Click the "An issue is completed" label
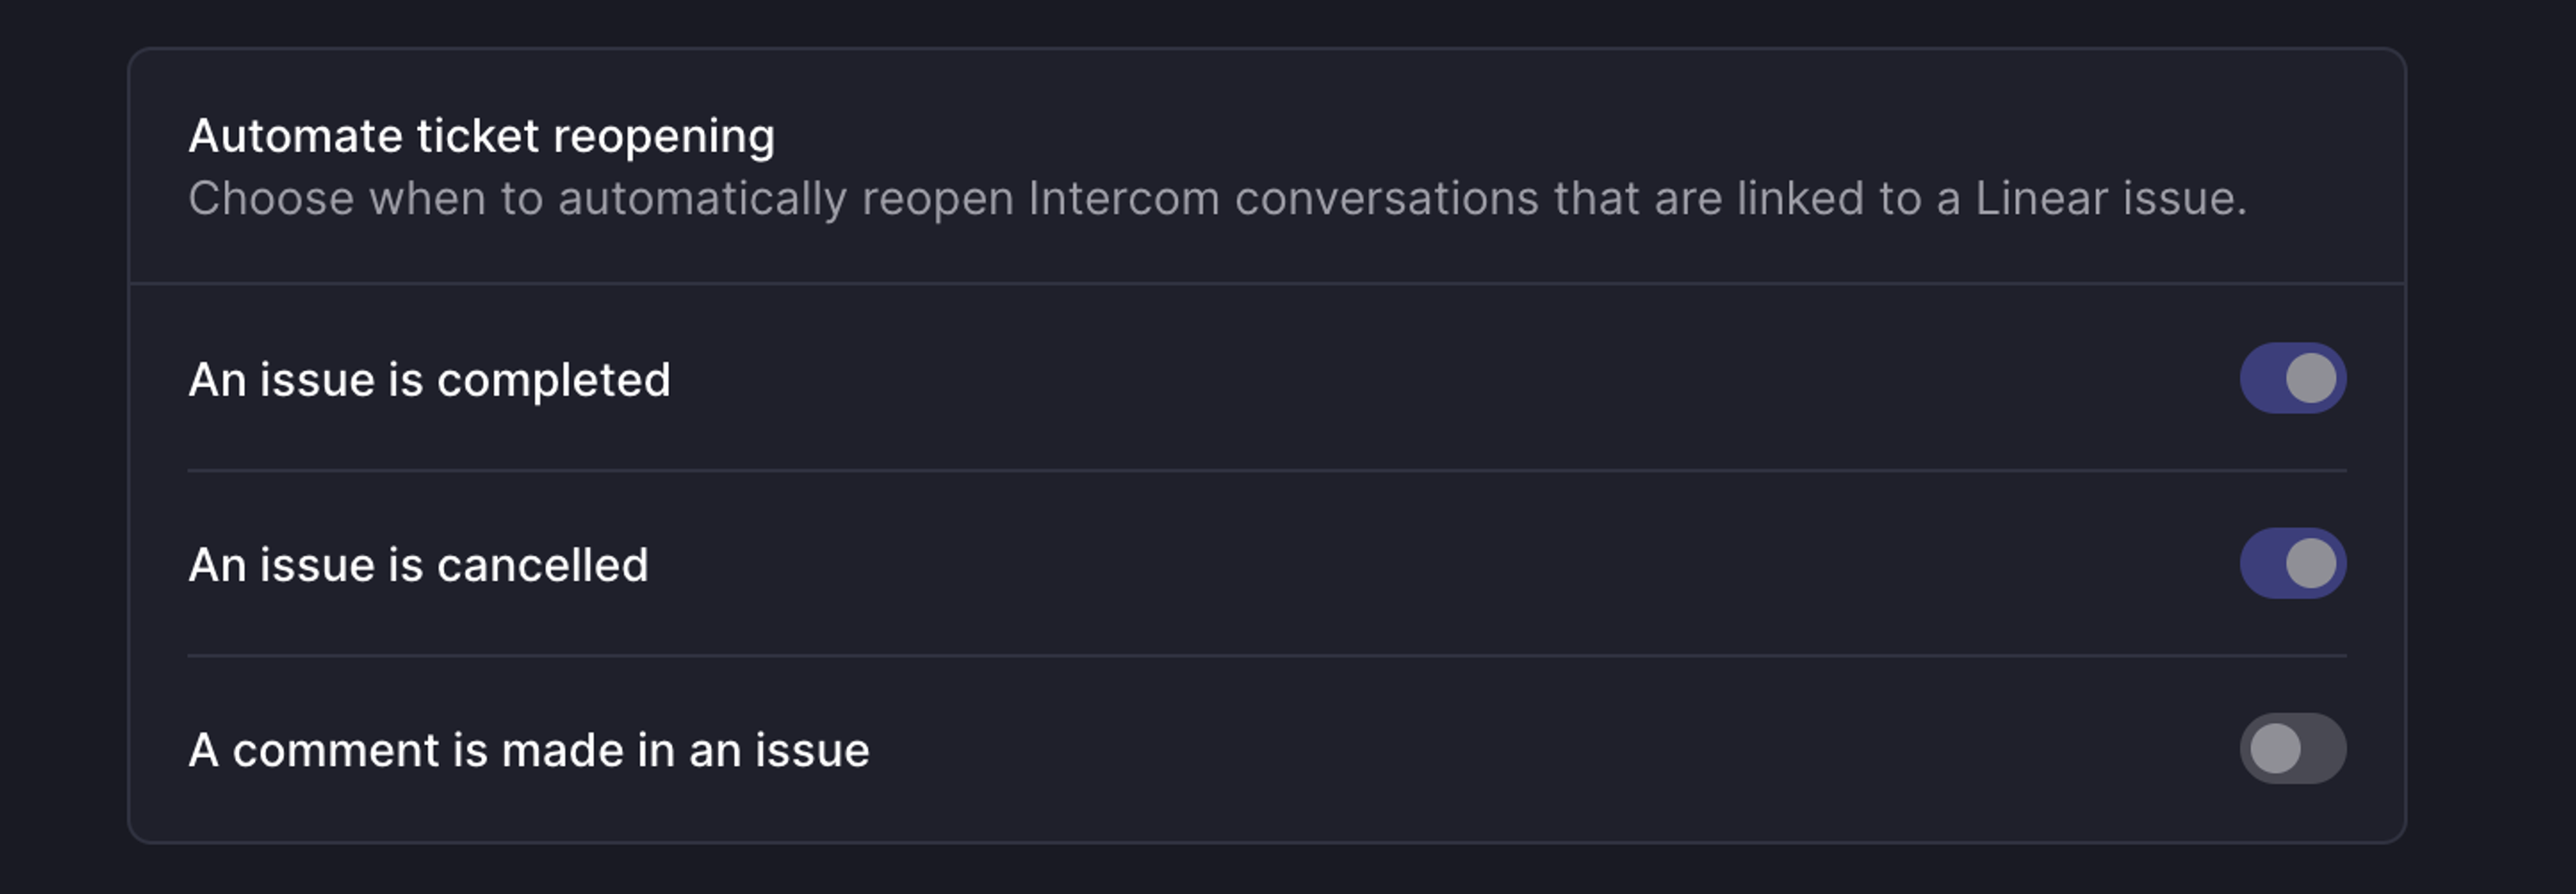Image resolution: width=2576 pixels, height=894 pixels. 430,377
